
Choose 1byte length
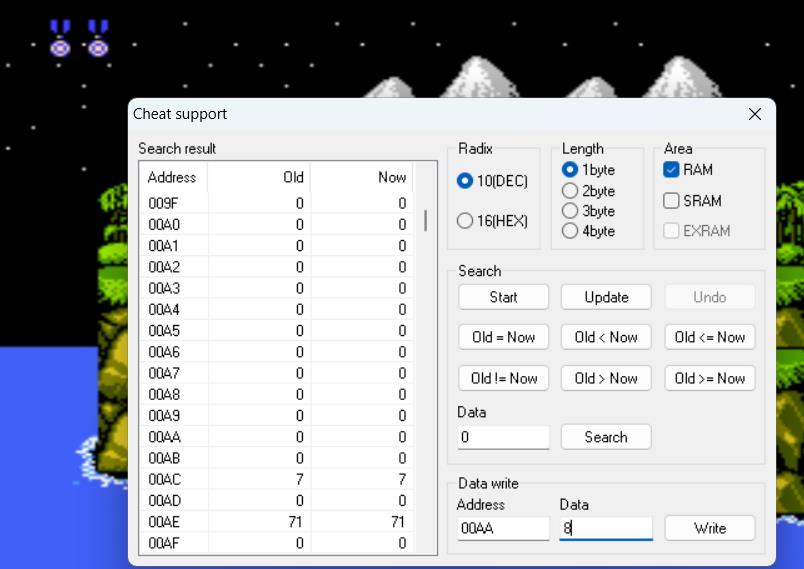tap(588, 169)
